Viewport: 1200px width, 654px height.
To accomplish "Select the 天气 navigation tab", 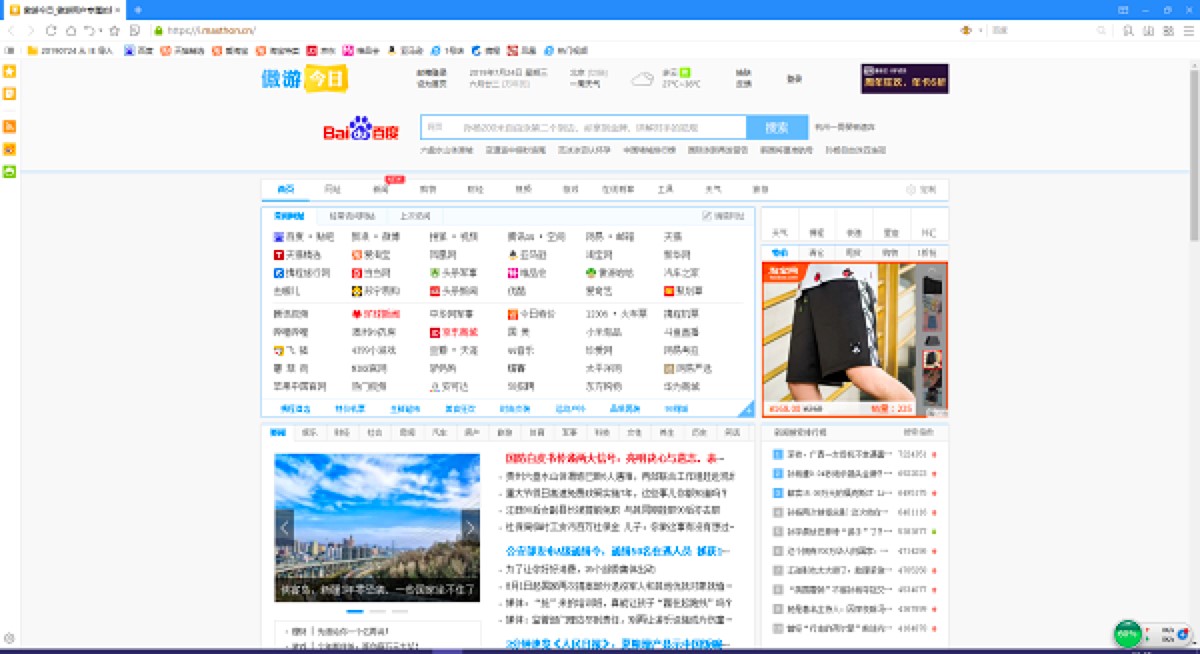I will coord(712,189).
